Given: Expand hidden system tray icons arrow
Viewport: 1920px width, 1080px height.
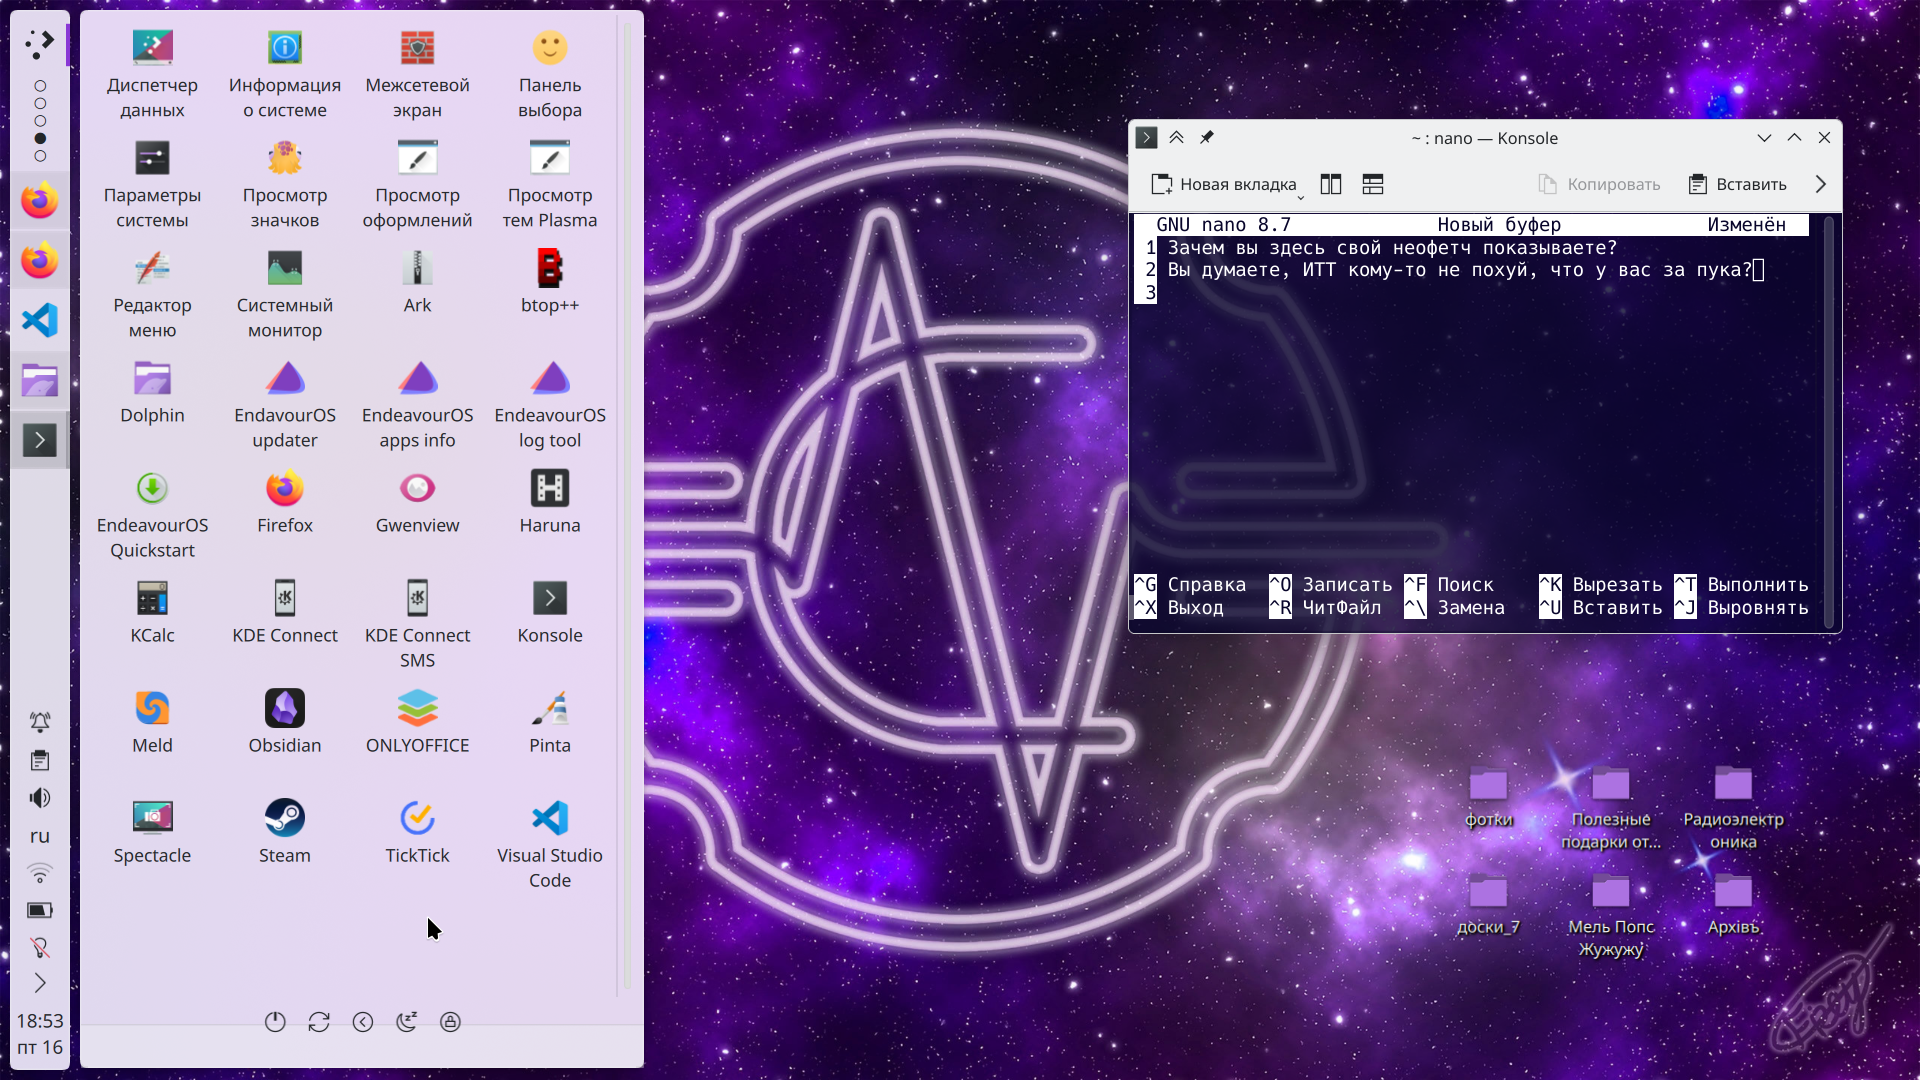Looking at the screenshot, I should click(40, 983).
